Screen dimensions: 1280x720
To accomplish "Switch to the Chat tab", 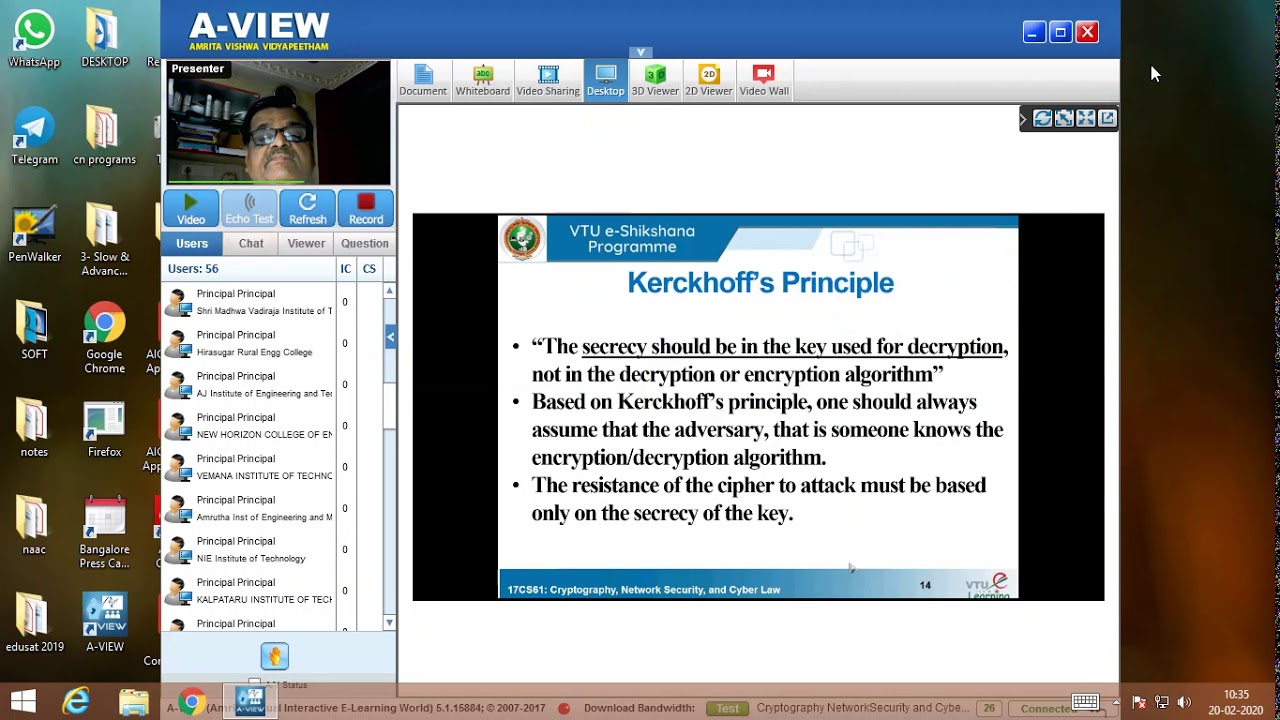I will (x=251, y=243).
